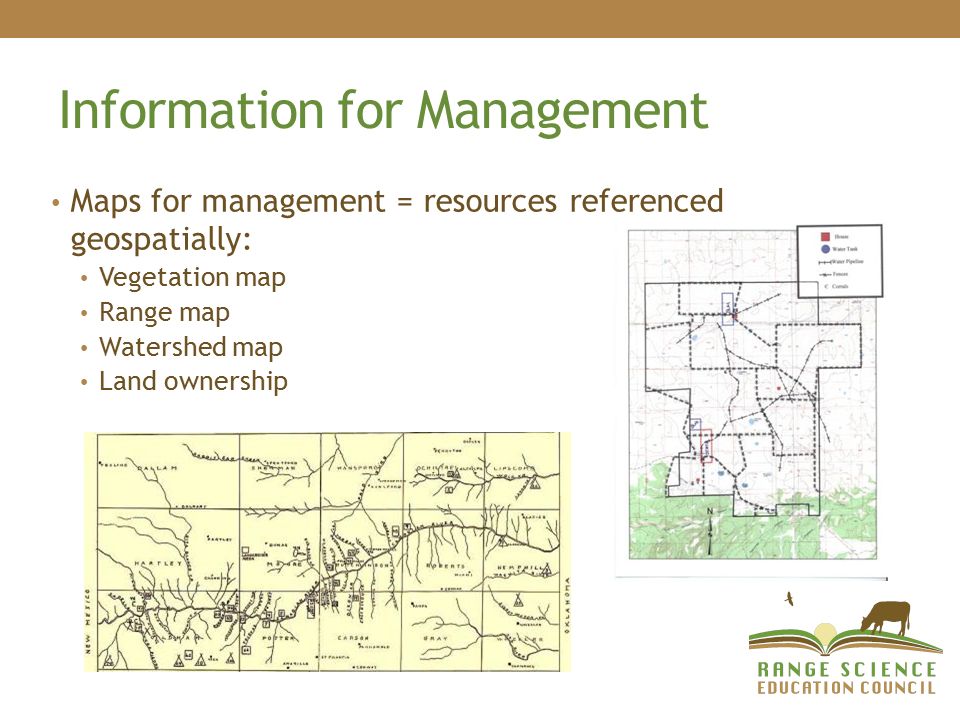The height and width of the screenshot is (720, 960).
Task: Select the ranch topographic map image
Action: pyautogui.click(x=752, y=395)
